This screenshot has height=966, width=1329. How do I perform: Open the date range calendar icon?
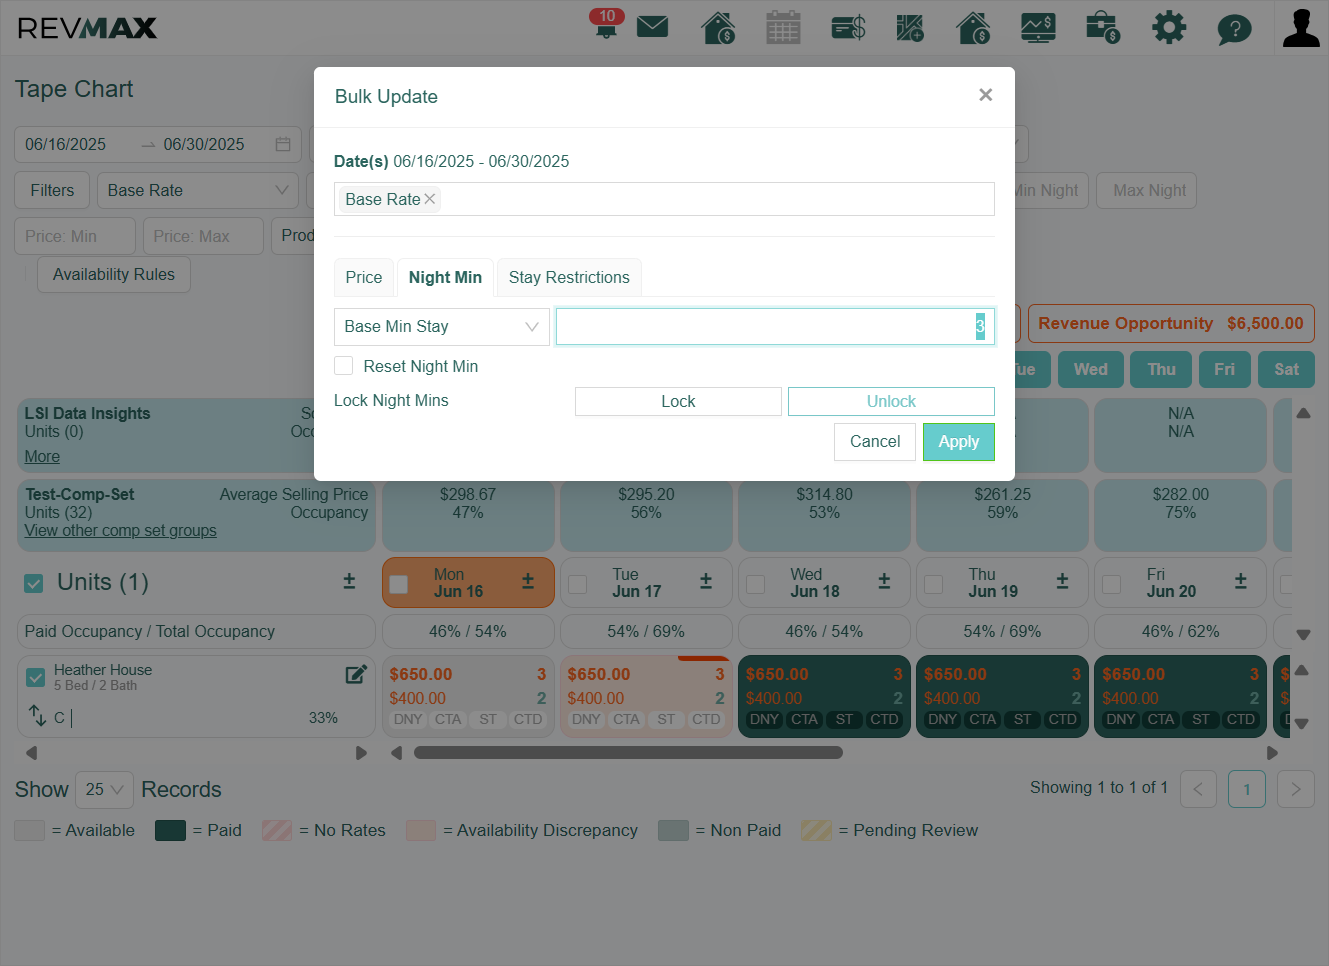point(283,144)
